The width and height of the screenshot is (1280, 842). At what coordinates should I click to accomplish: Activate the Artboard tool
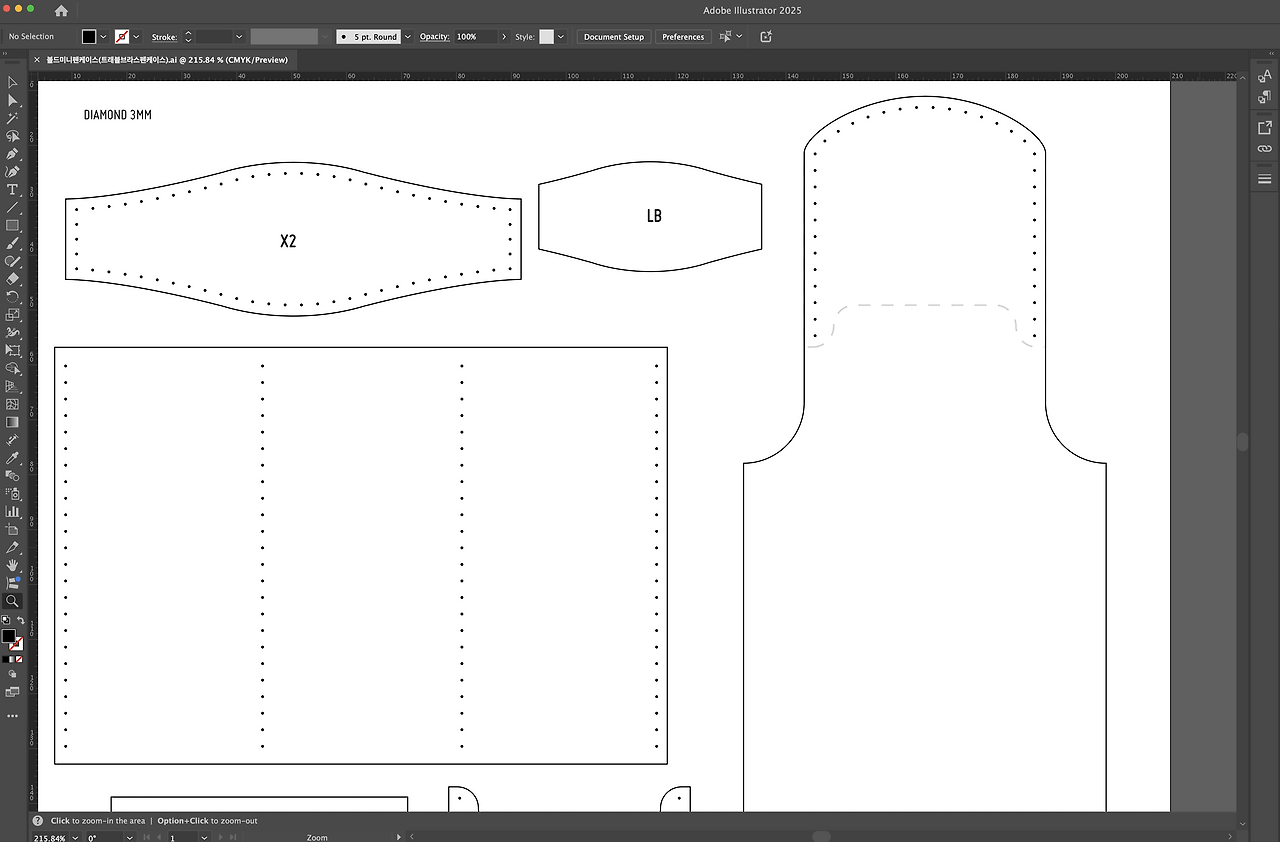pyautogui.click(x=13, y=530)
